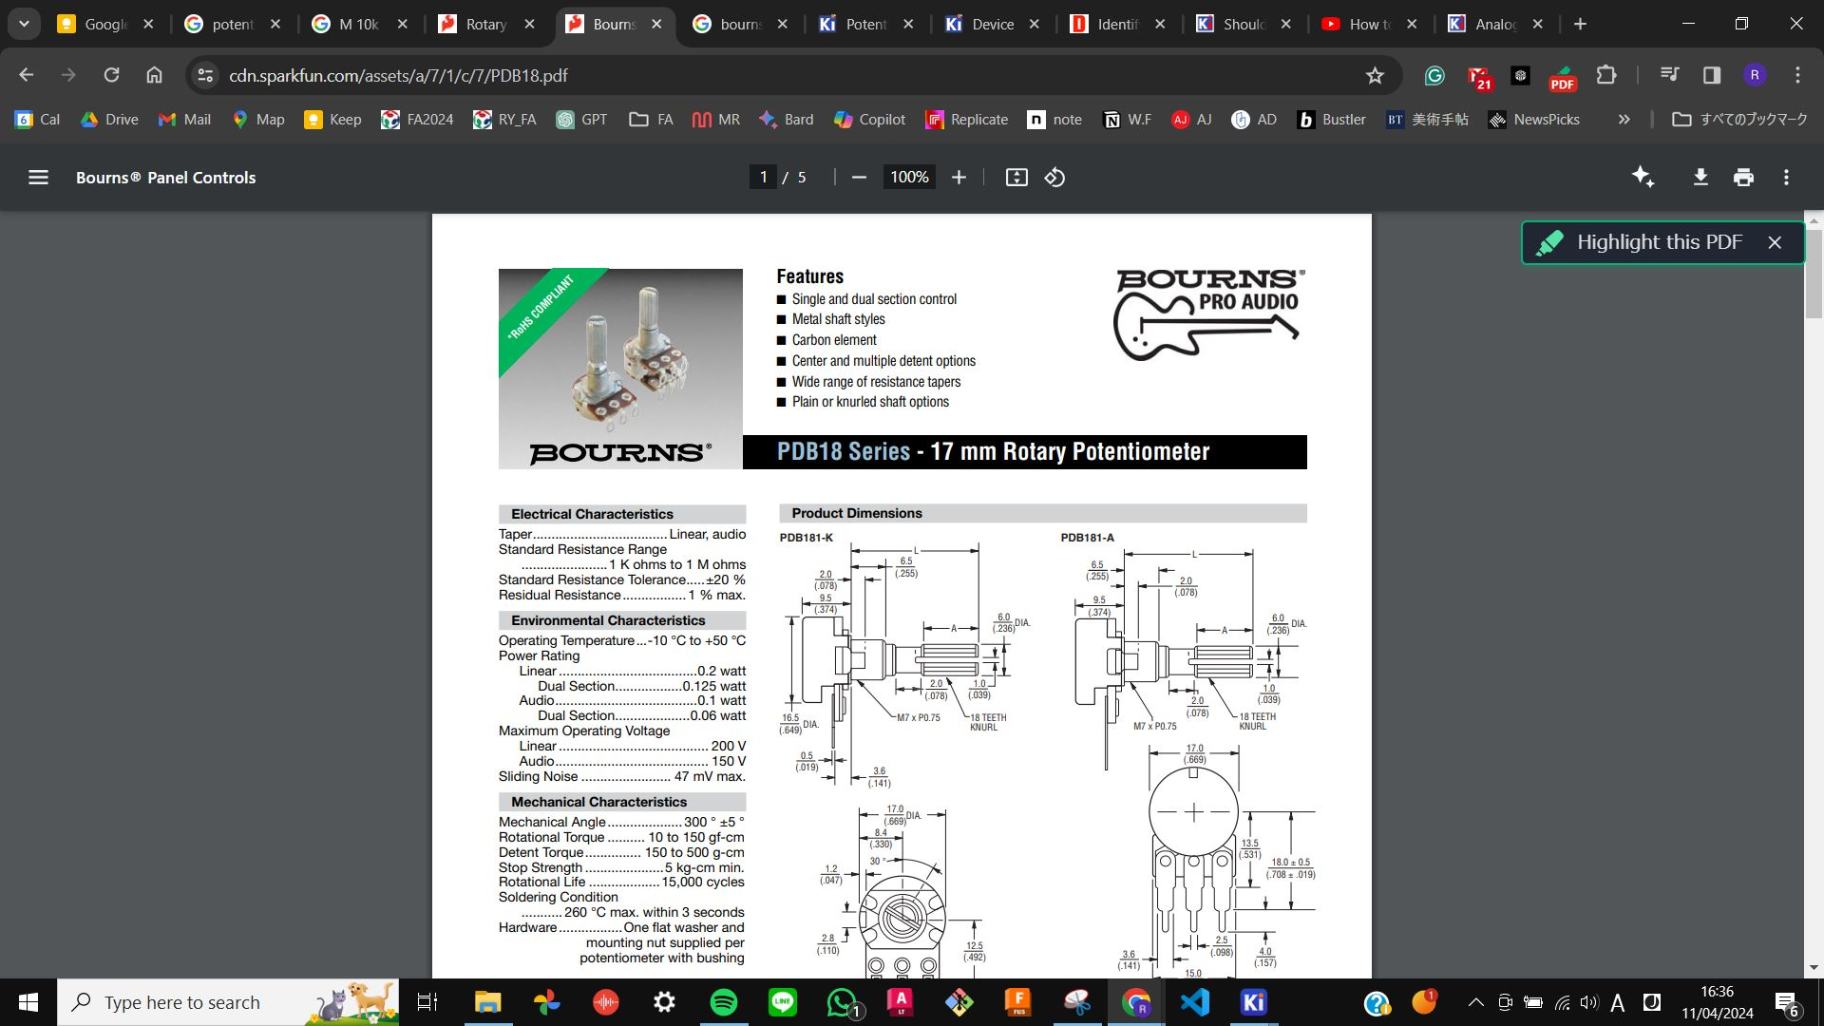Click the zoom percentage 100% field
The height and width of the screenshot is (1026, 1824).
click(x=909, y=177)
